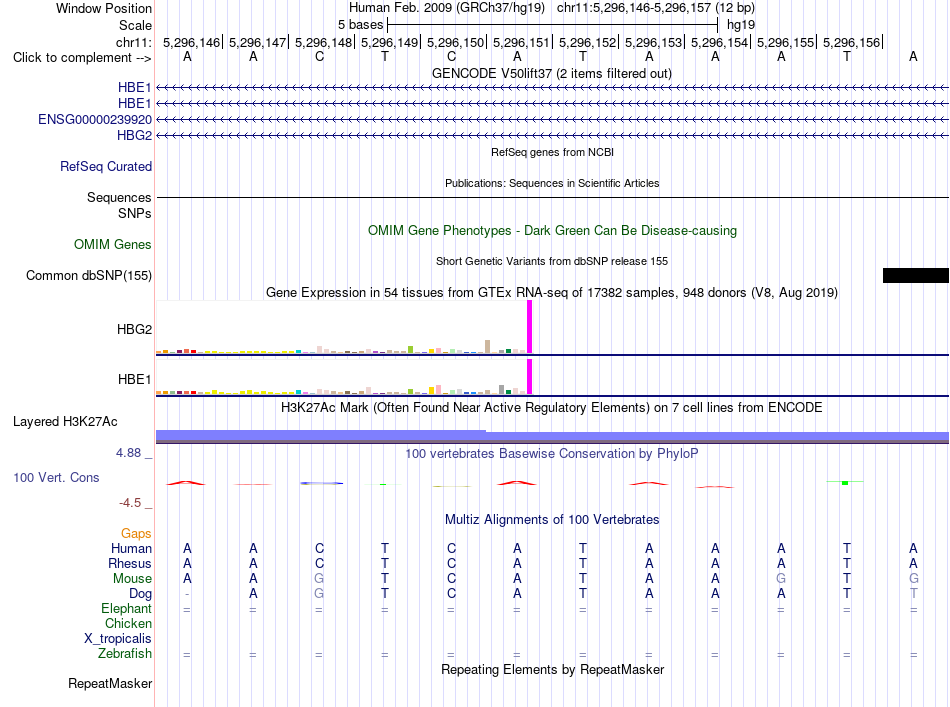This screenshot has height=707, width=950.
Task: Click the HBG2 GTEx expression label
Action: (x=135, y=329)
